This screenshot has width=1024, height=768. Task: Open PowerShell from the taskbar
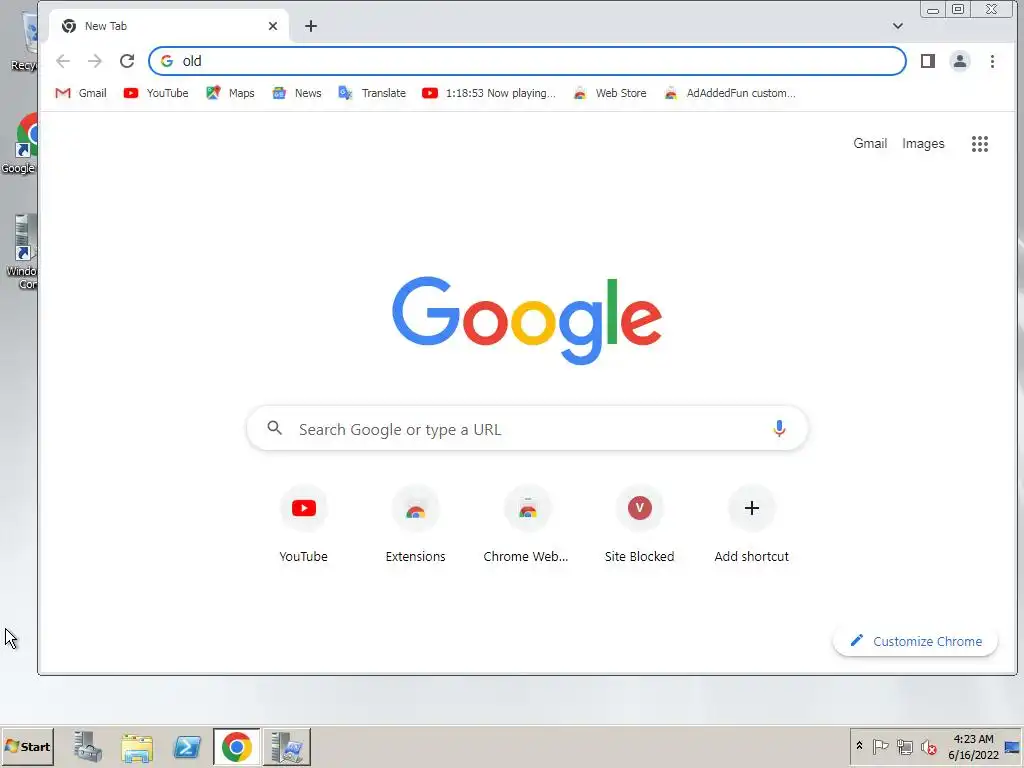[x=187, y=747]
